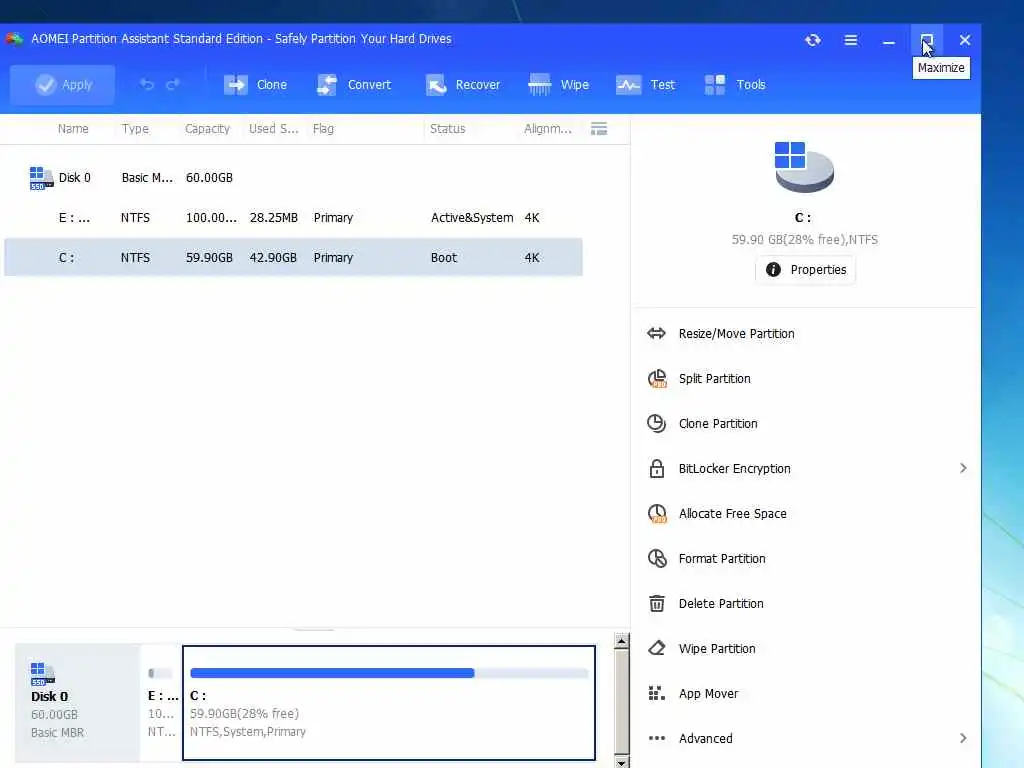The height and width of the screenshot is (768, 1024).
Task: Click the Split Partition pie icon
Action: point(657,379)
